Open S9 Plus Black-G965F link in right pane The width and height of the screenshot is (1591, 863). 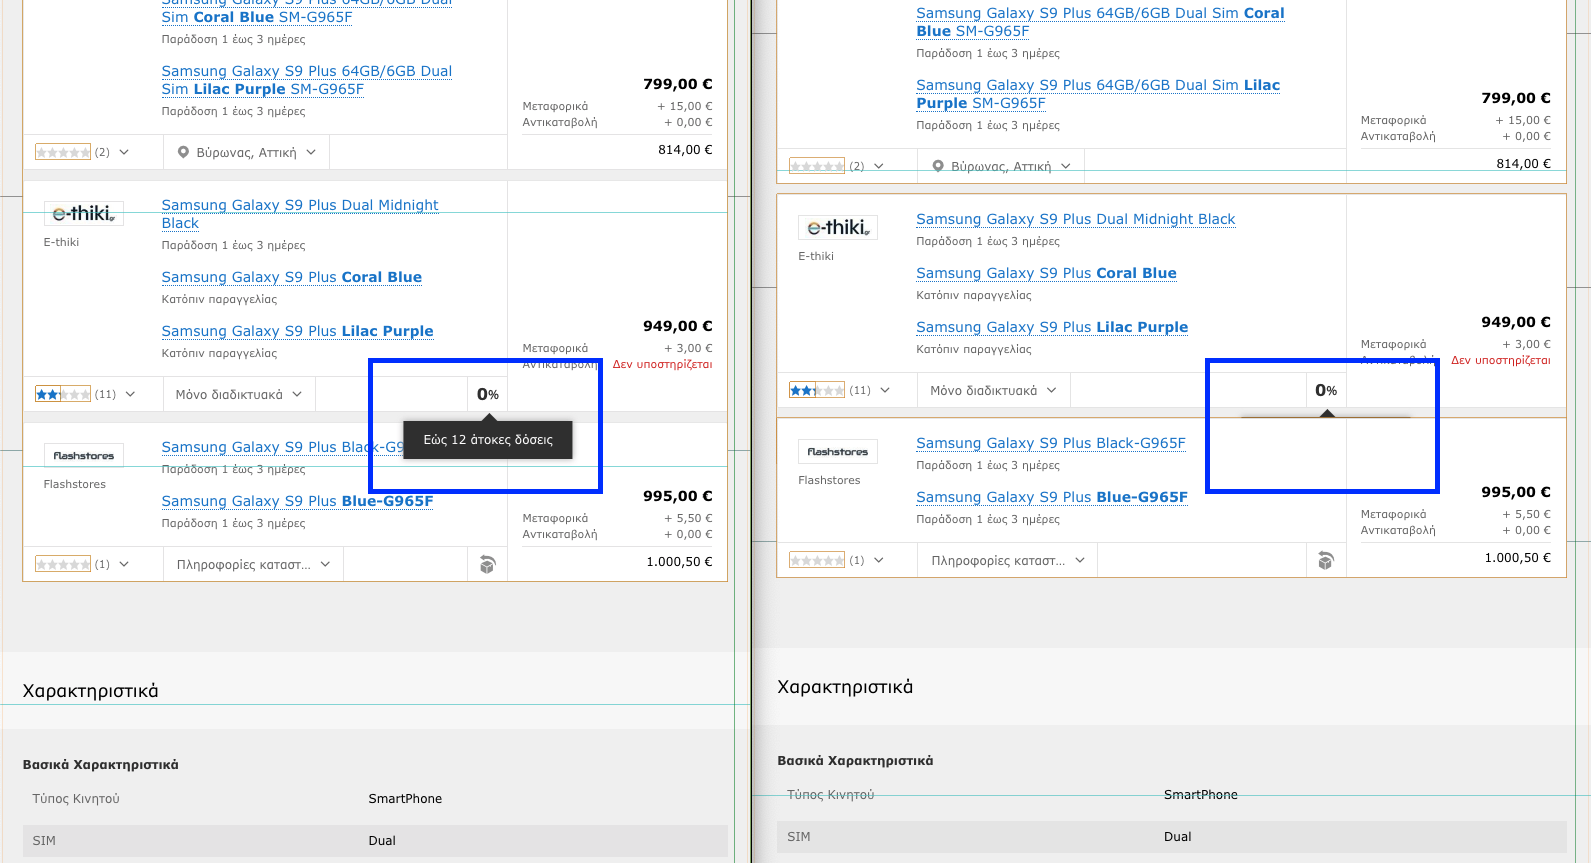click(x=1051, y=443)
